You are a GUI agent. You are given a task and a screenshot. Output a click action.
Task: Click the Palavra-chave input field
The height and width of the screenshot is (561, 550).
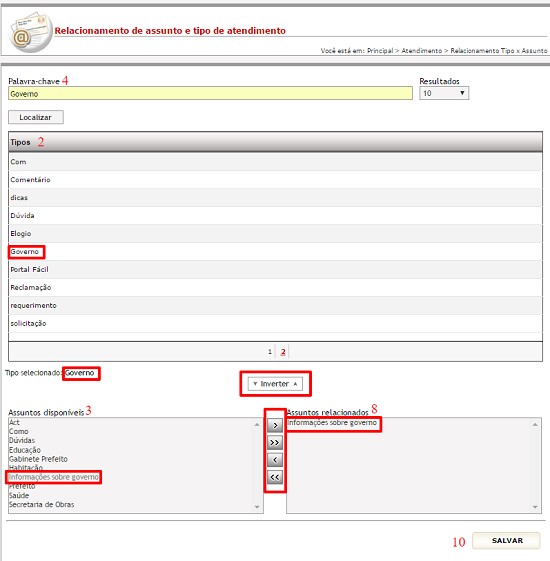(x=210, y=93)
